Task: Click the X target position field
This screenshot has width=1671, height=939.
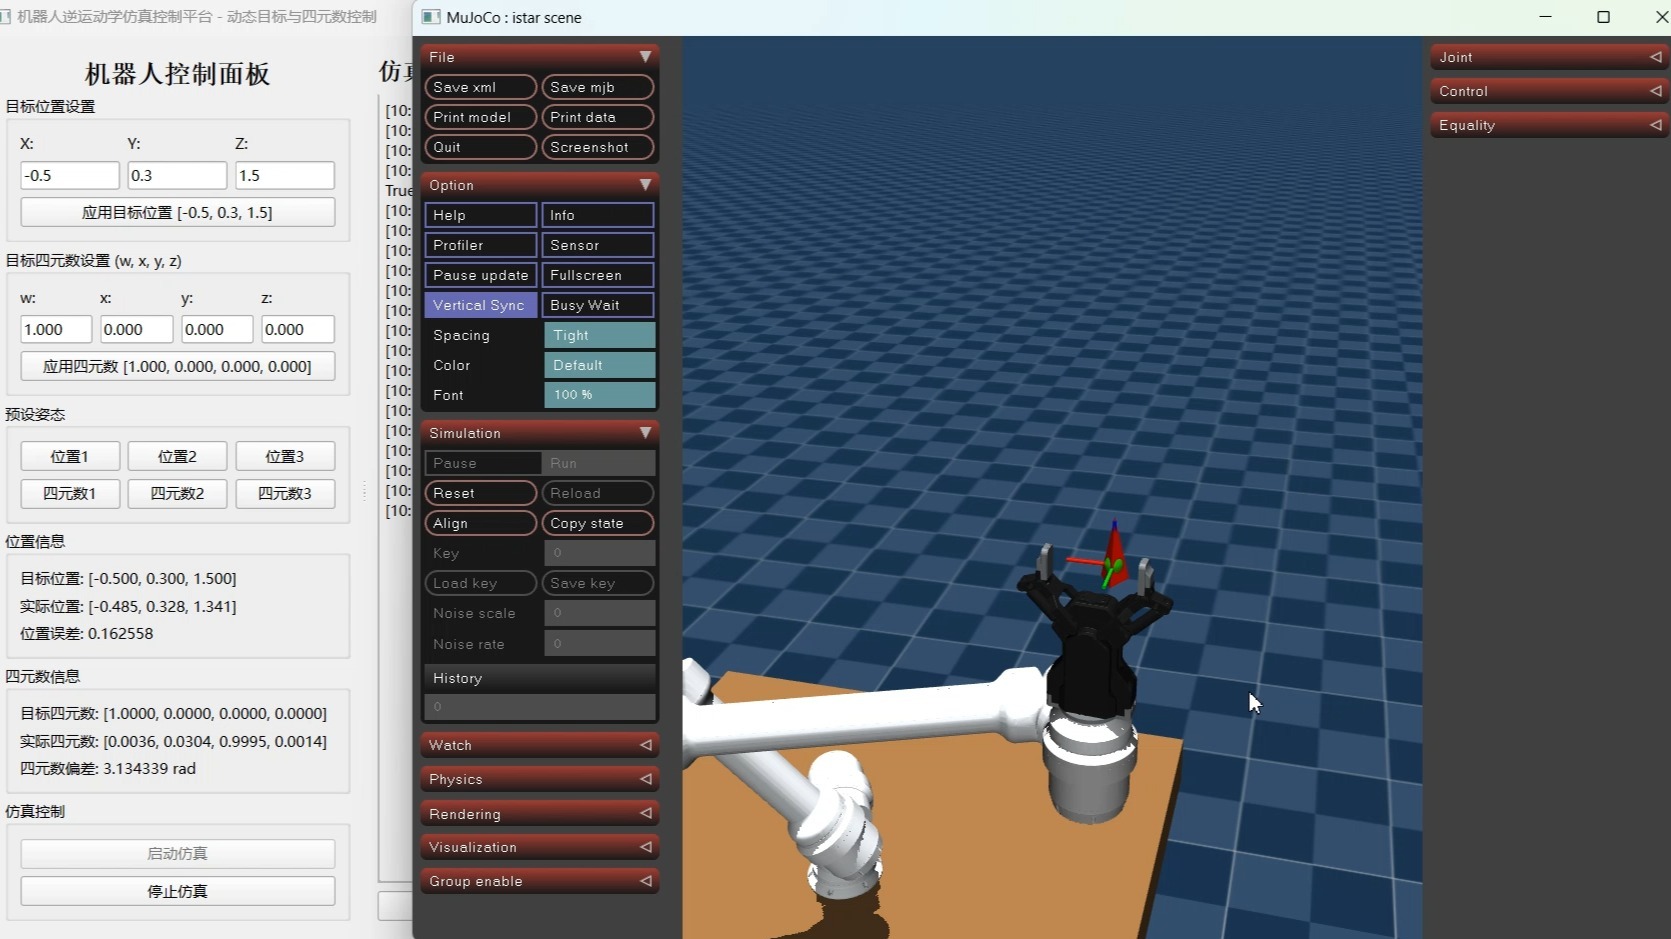Action: pos(70,175)
